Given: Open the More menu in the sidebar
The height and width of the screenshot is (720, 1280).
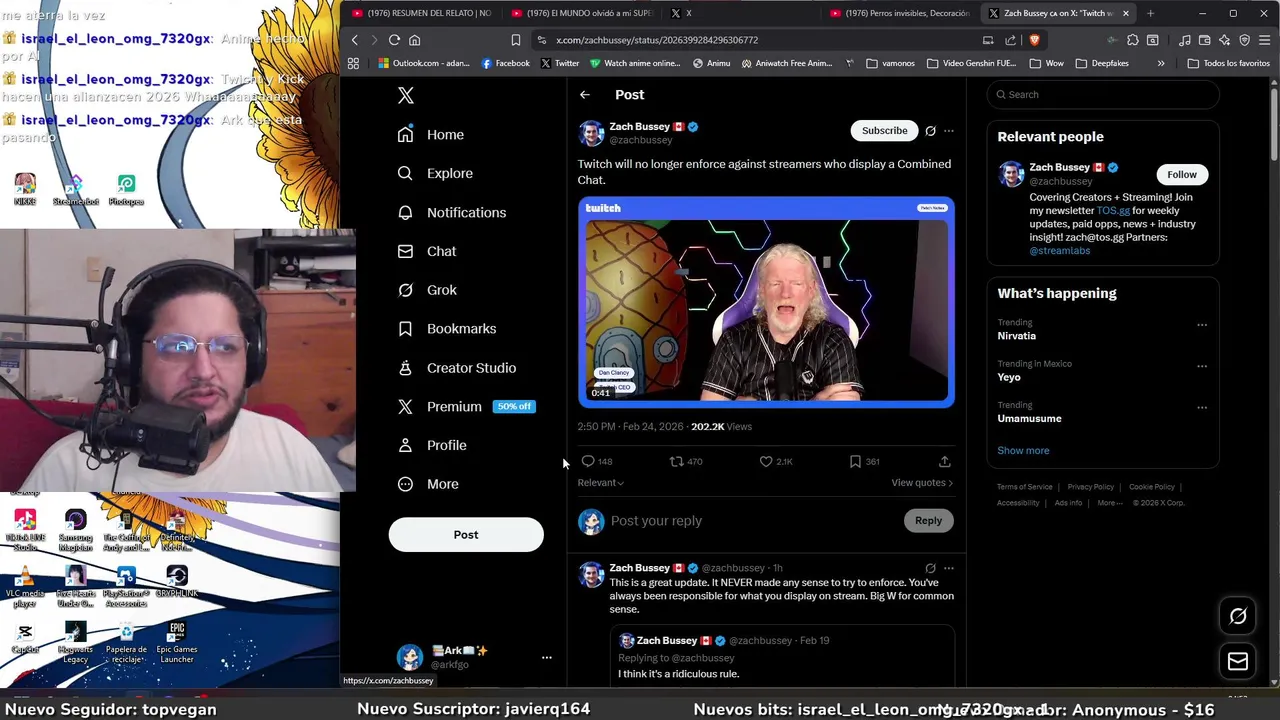Looking at the screenshot, I should 428,484.
